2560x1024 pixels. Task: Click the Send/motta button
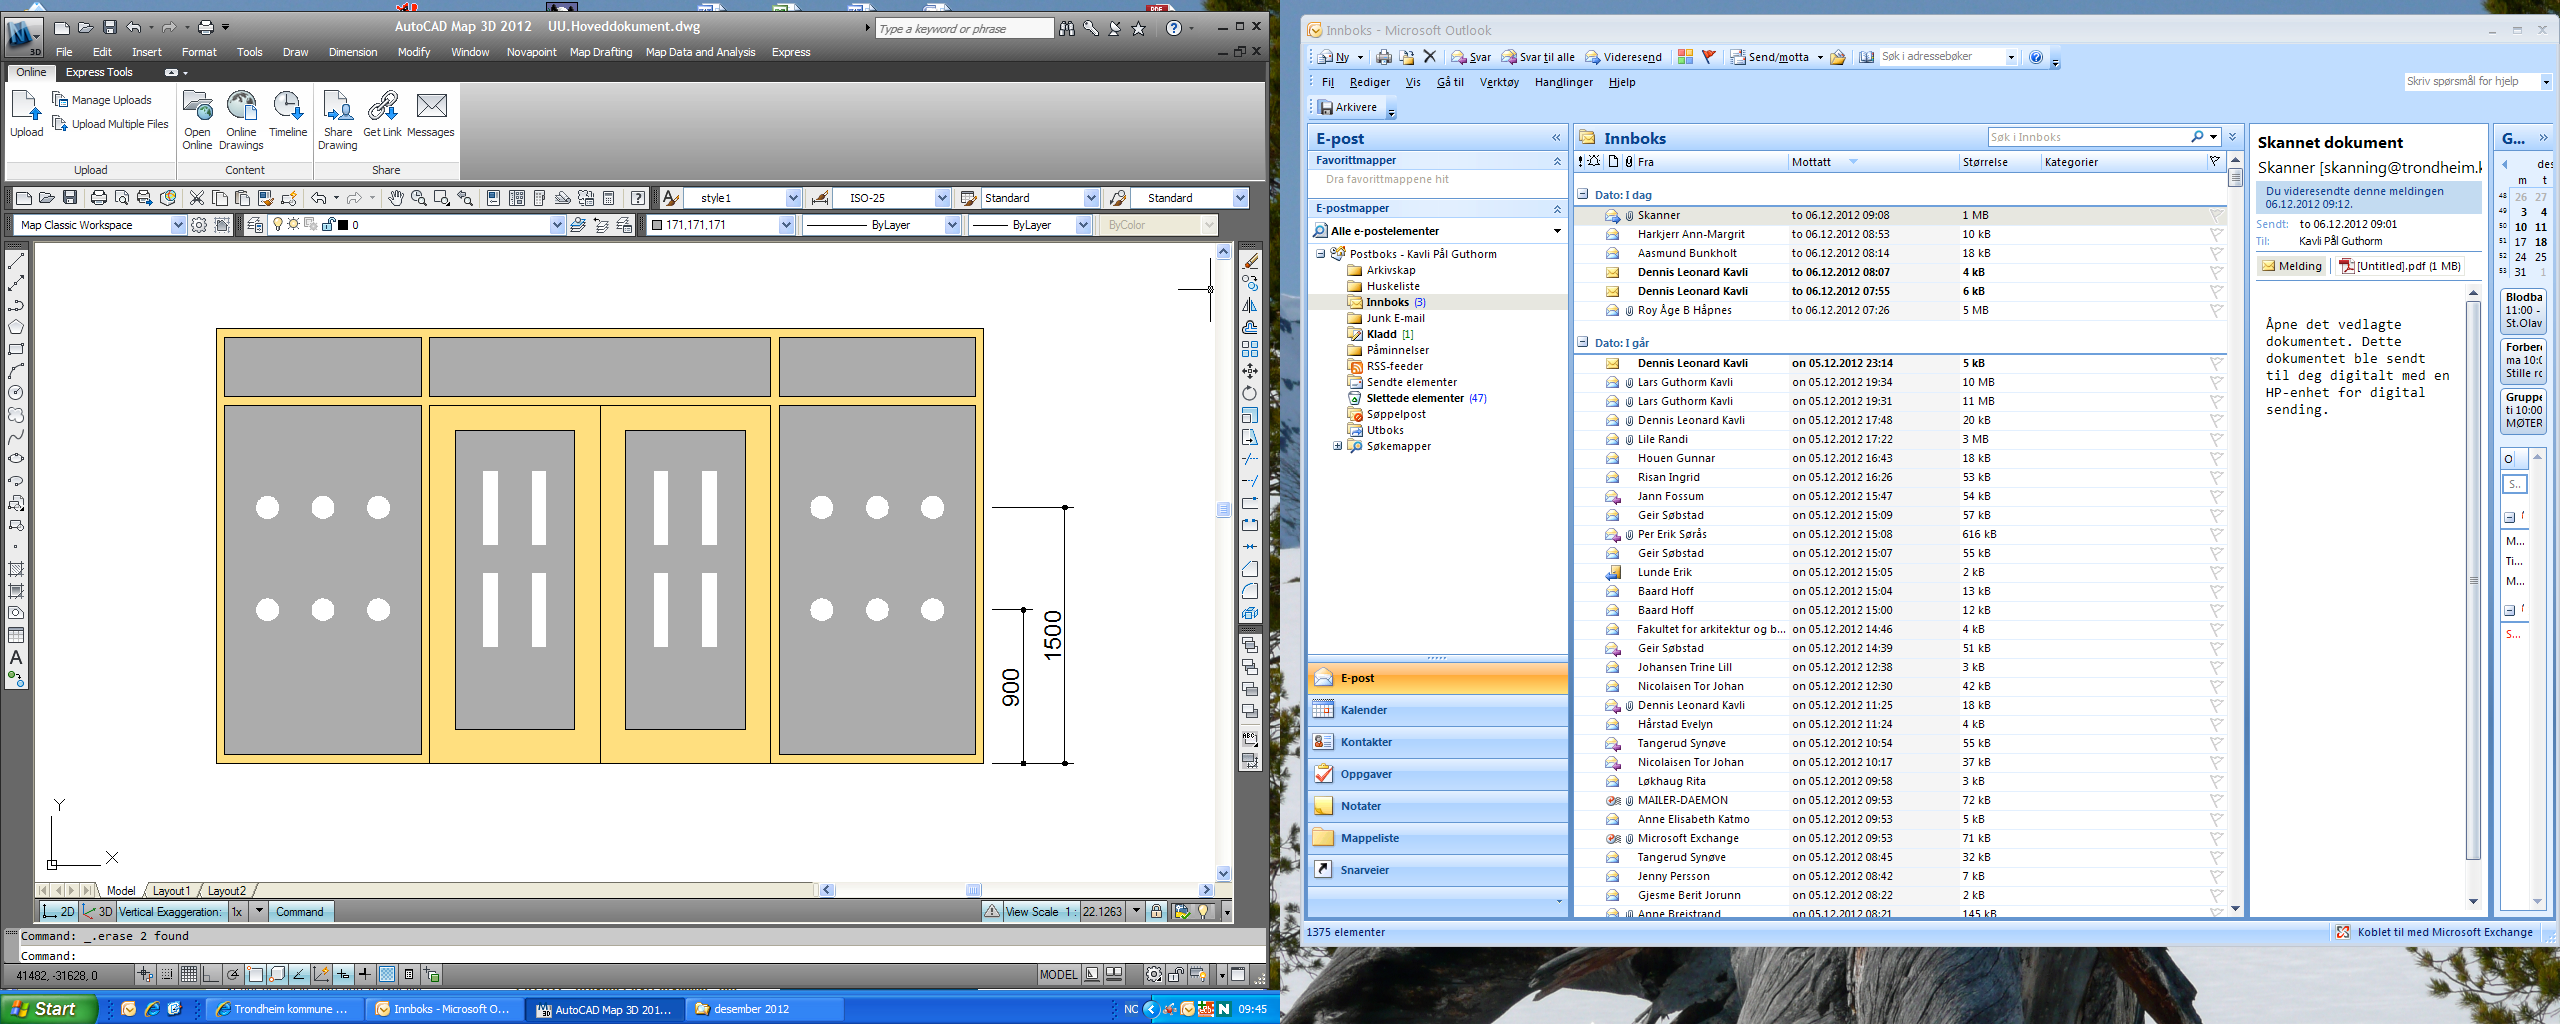(x=1769, y=57)
